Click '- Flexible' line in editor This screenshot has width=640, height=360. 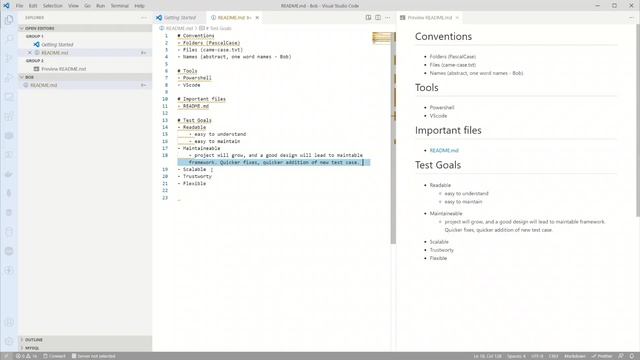(192, 184)
